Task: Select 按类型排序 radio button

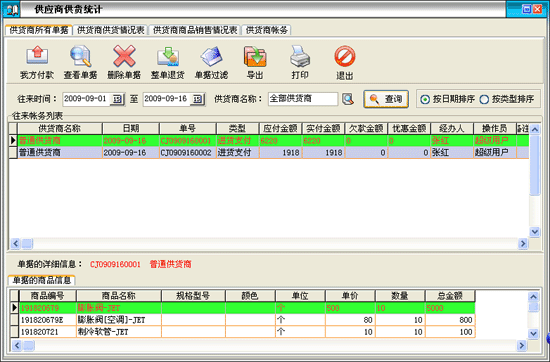Action: pyautogui.click(x=484, y=100)
